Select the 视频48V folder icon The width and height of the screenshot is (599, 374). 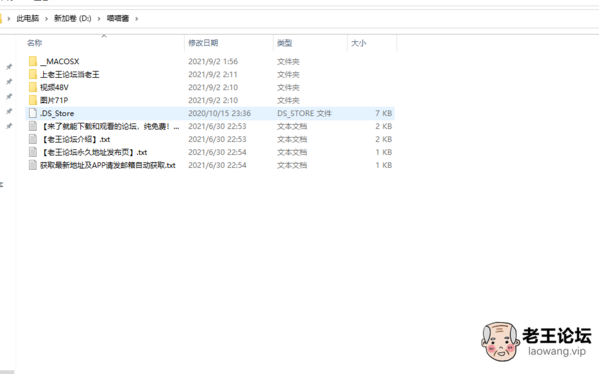[33, 87]
